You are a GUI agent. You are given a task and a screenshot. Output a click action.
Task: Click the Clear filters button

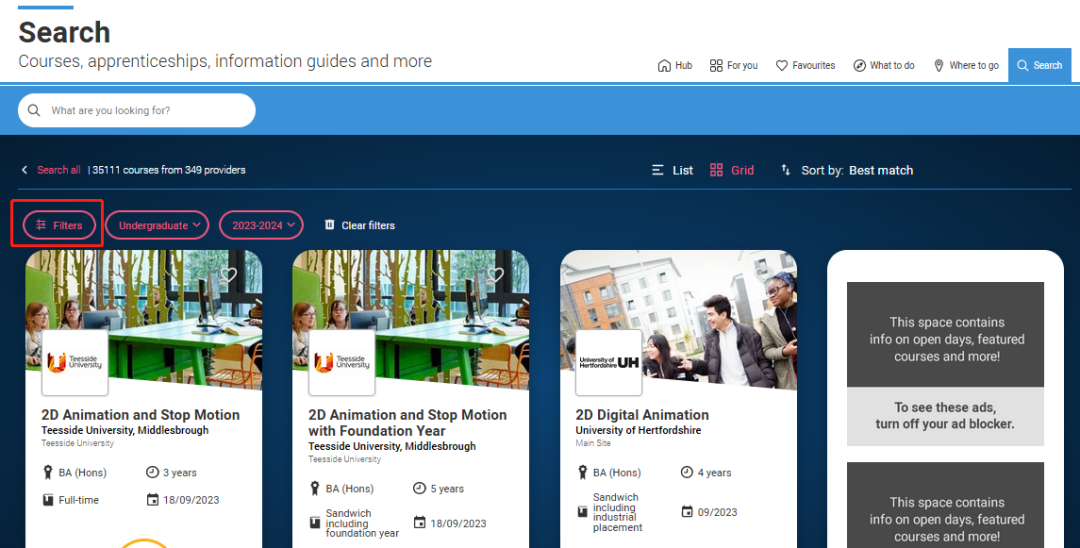coord(359,226)
